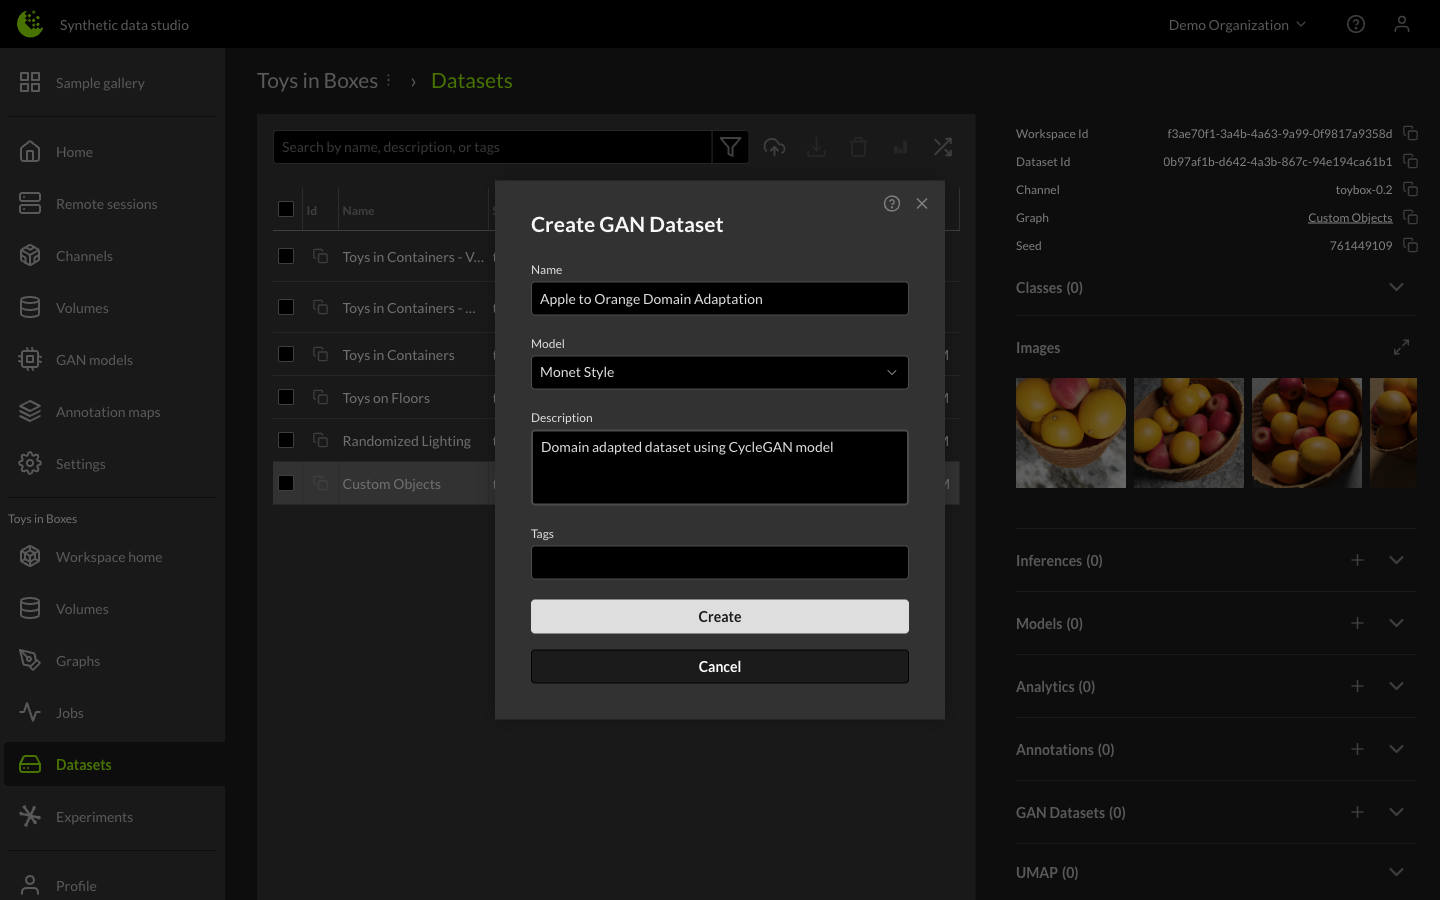Screen dimensions: 1440x900
Task: Open the Custom Objects graph link
Action: [x=1350, y=217]
